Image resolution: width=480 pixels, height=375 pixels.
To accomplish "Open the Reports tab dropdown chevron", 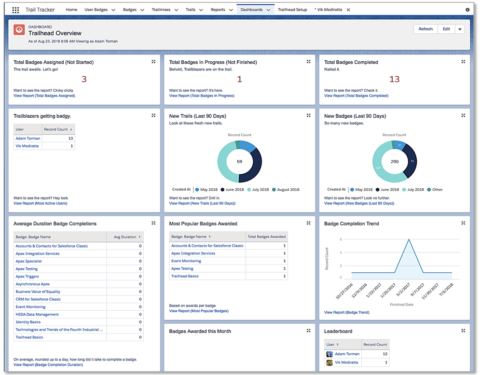I will point(231,10).
